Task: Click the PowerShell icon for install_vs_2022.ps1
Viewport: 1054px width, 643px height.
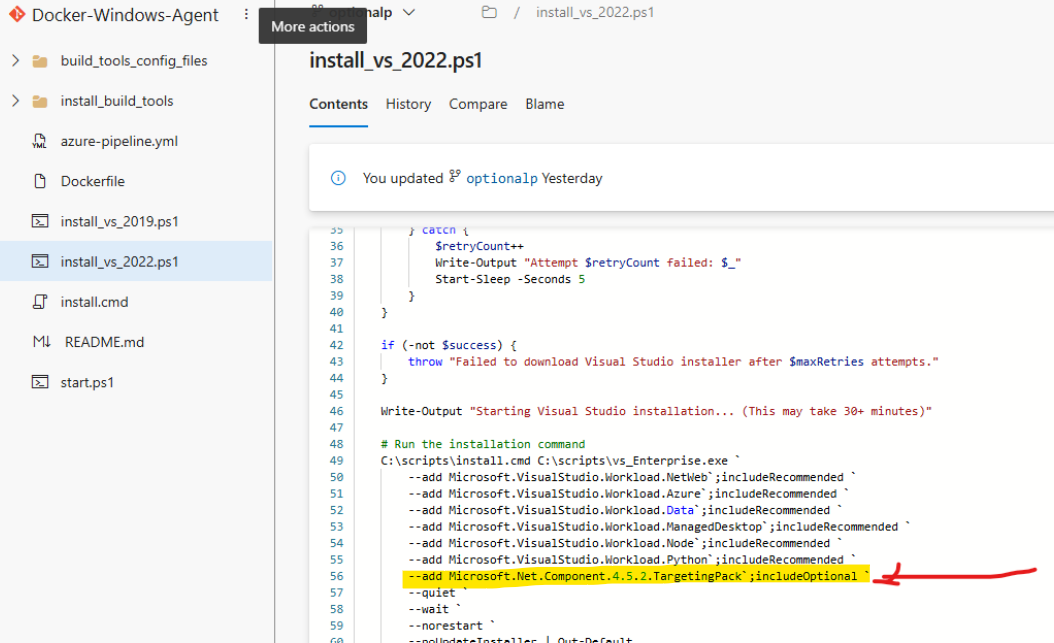Action: pos(40,261)
